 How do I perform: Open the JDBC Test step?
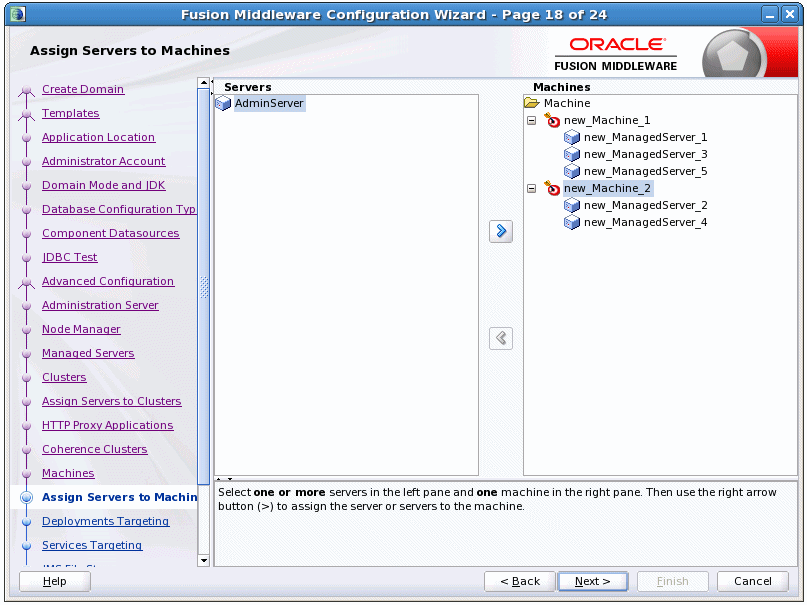[x=69, y=257]
